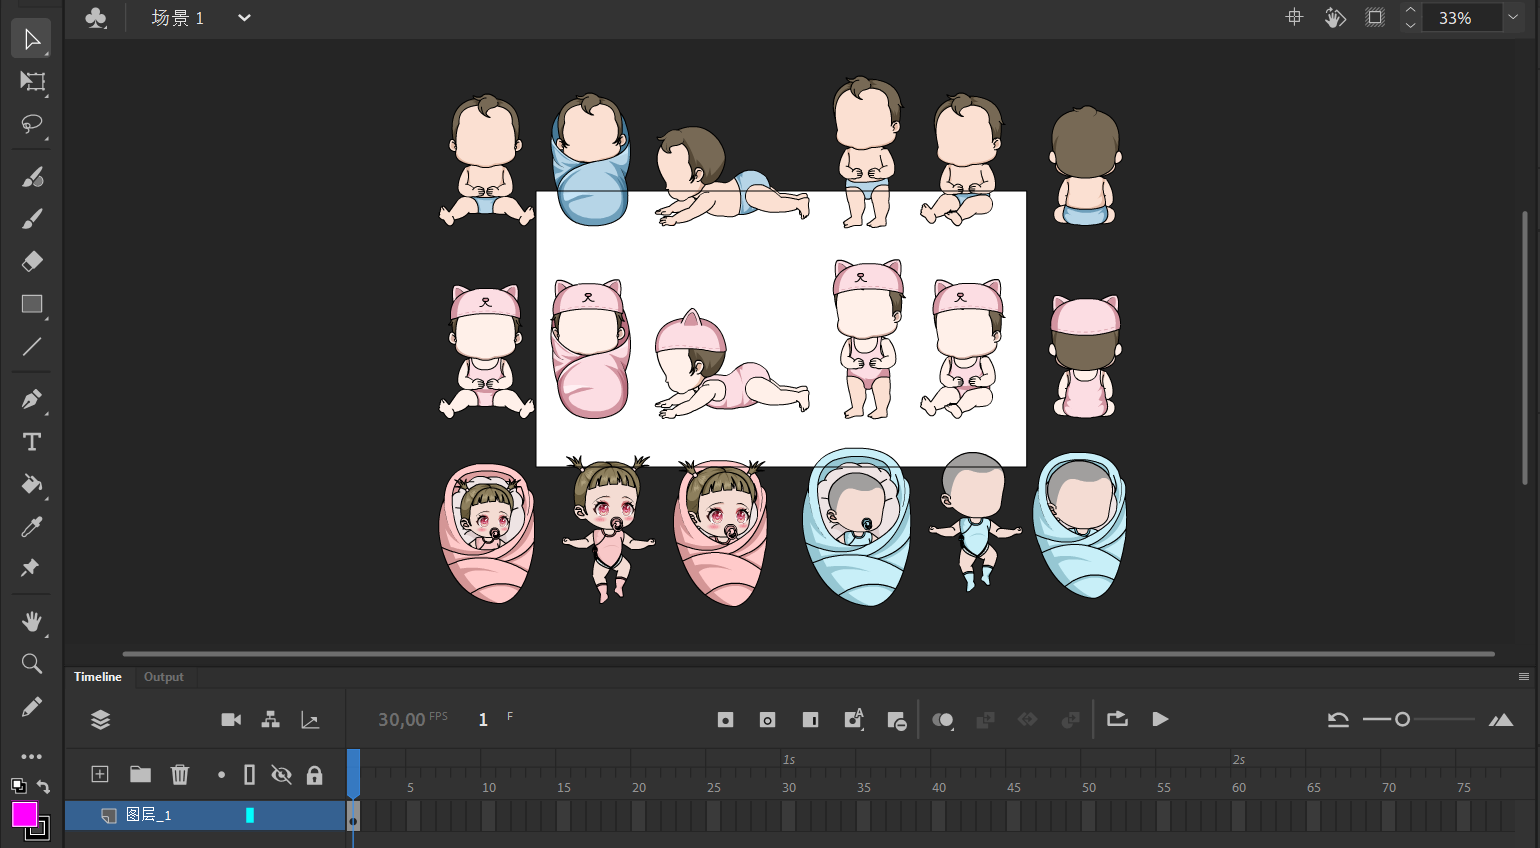Switch to the Output tab
The height and width of the screenshot is (848, 1540).
[164, 677]
